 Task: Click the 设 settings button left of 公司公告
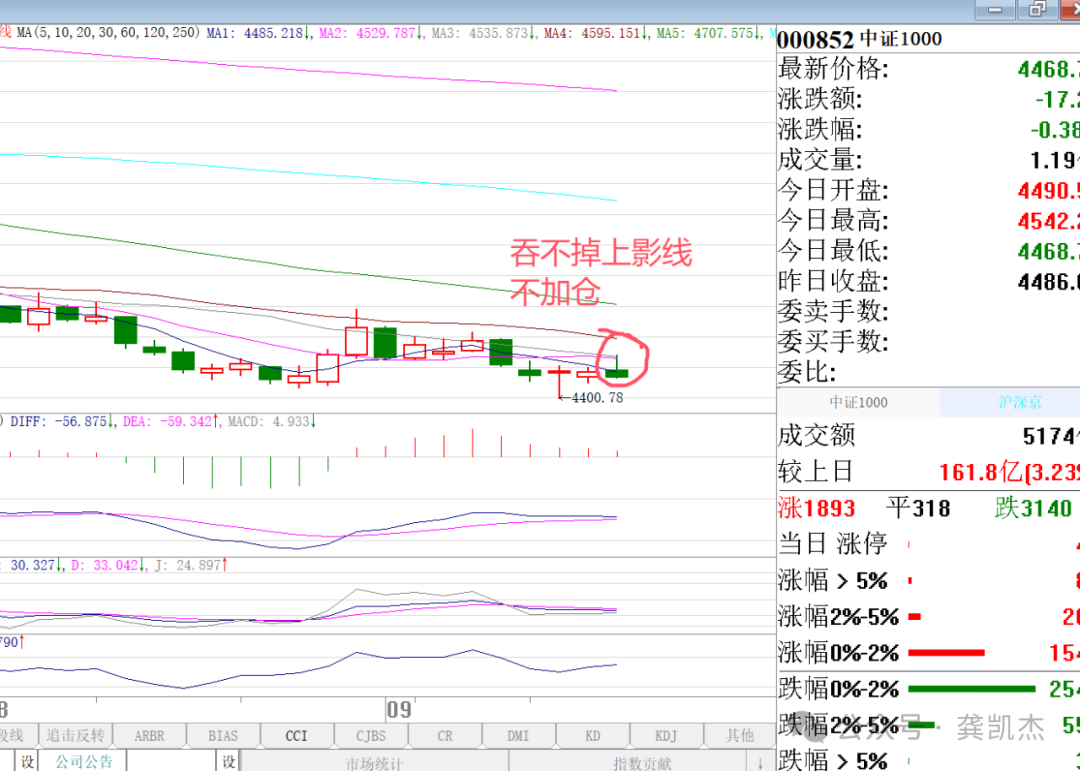pos(27,761)
